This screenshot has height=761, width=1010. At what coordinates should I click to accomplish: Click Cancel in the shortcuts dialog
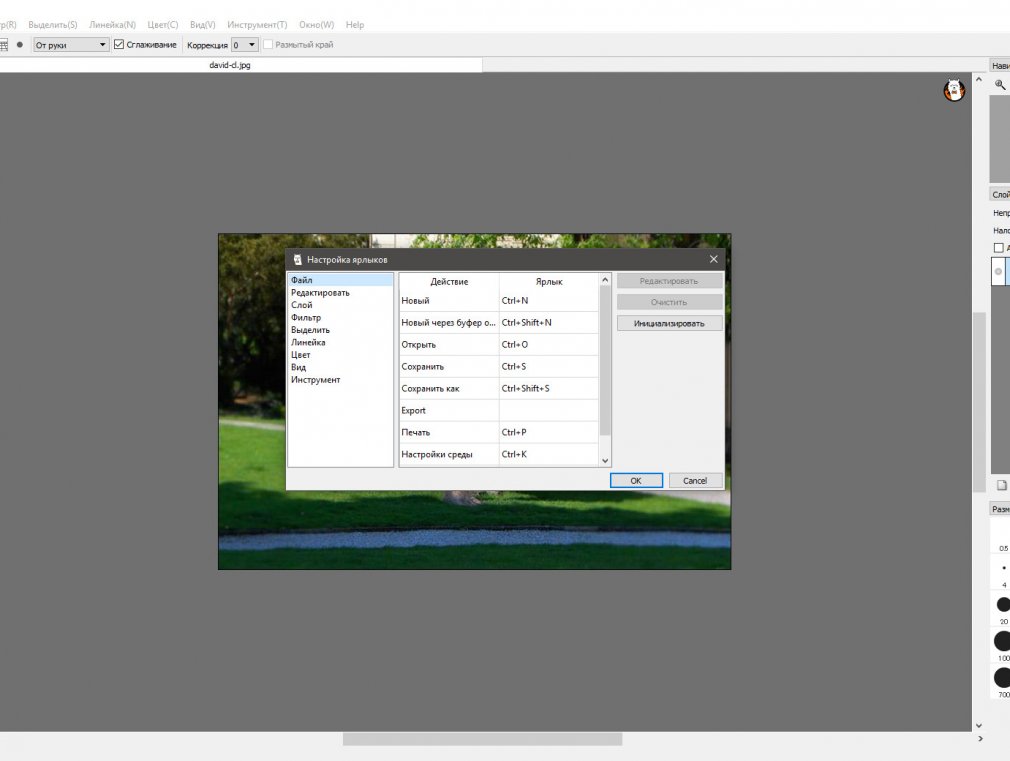point(695,481)
